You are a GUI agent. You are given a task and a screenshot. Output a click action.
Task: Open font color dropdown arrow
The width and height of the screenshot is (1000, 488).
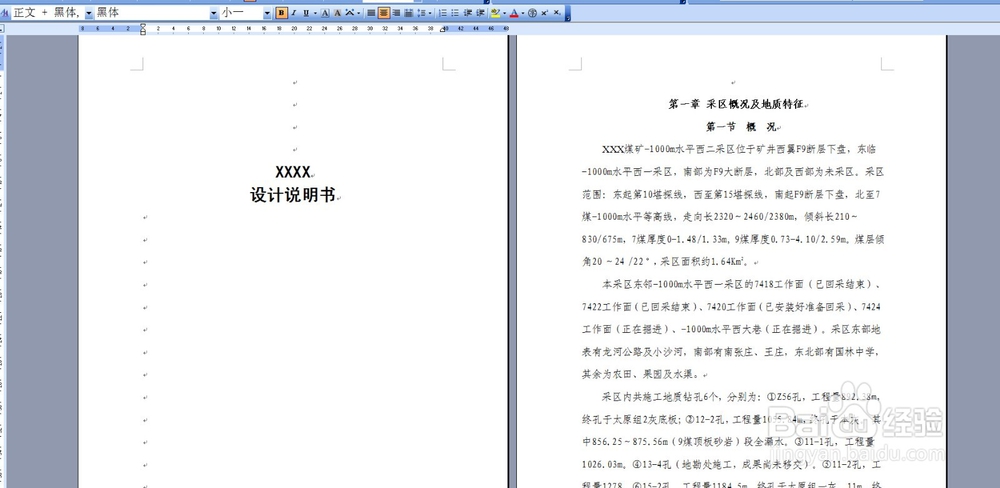[523, 13]
